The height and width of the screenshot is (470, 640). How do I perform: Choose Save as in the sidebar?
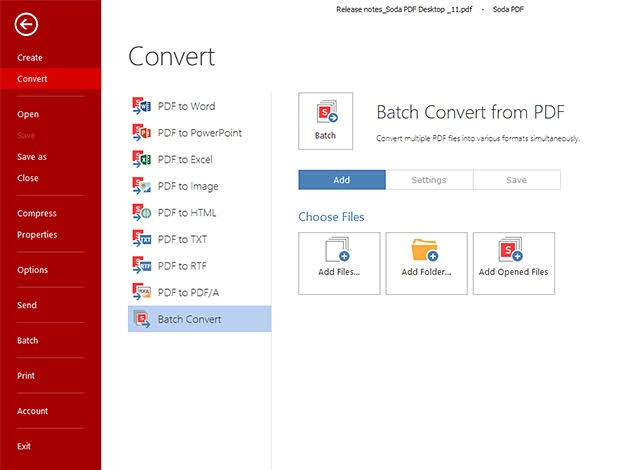tap(32, 157)
